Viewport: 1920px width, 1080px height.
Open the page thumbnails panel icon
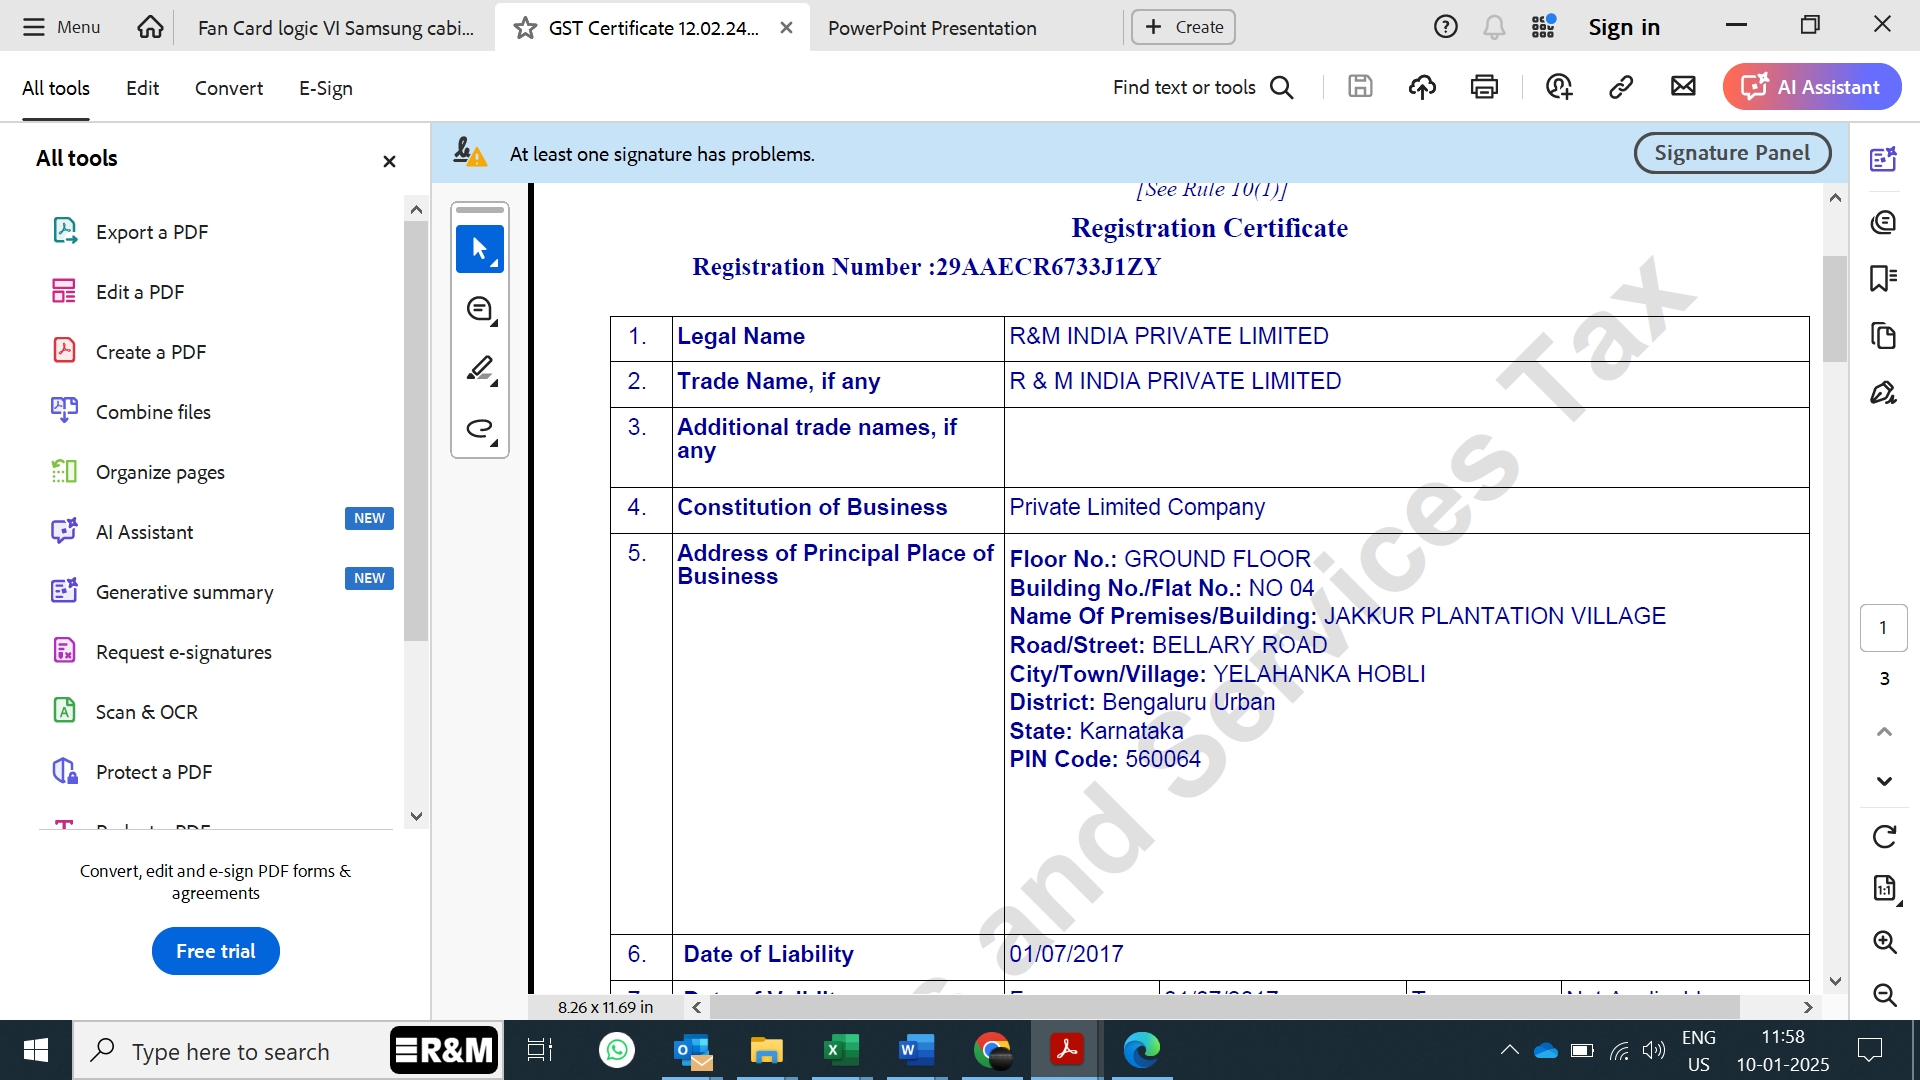[x=1884, y=336]
